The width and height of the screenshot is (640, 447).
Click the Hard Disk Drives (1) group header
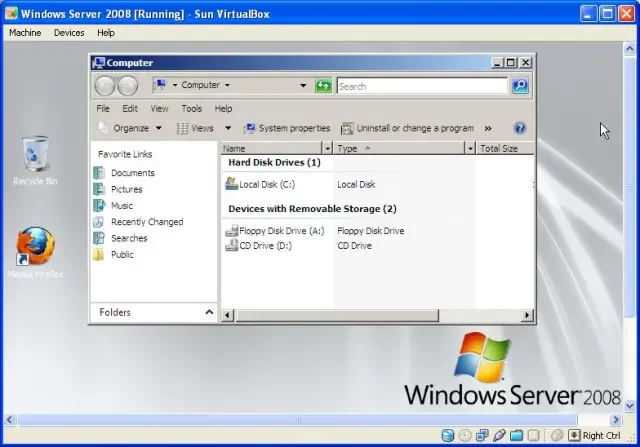tap(274, 162)
